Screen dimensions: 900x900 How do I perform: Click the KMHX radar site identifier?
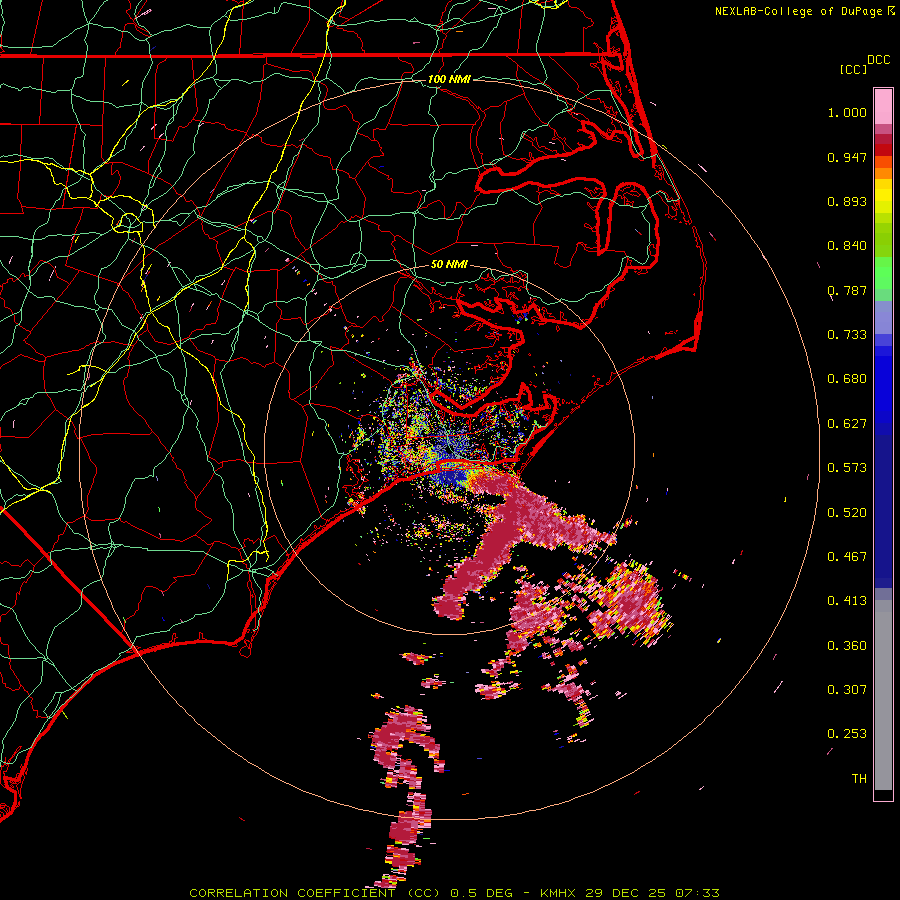point(558,893)
